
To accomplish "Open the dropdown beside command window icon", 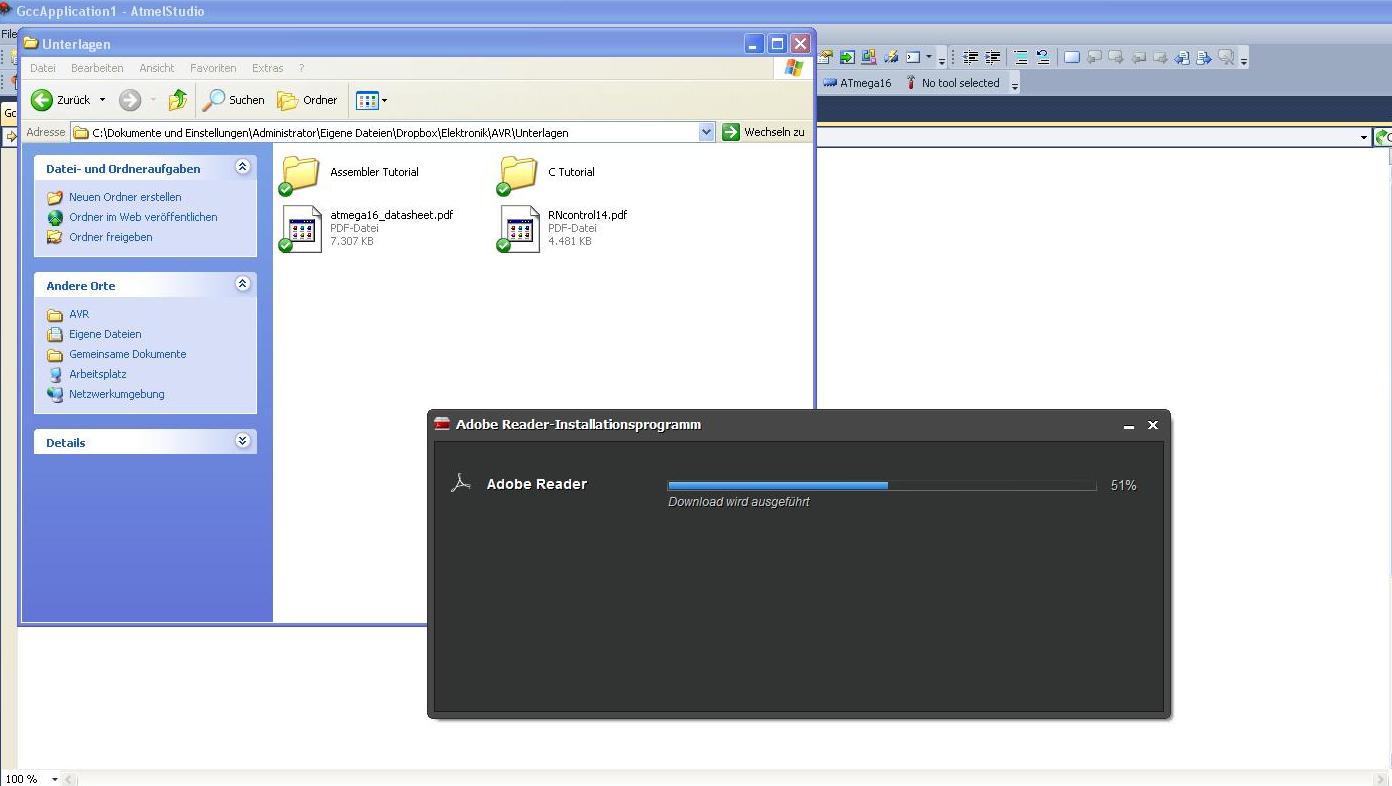I will click(929, 57).
